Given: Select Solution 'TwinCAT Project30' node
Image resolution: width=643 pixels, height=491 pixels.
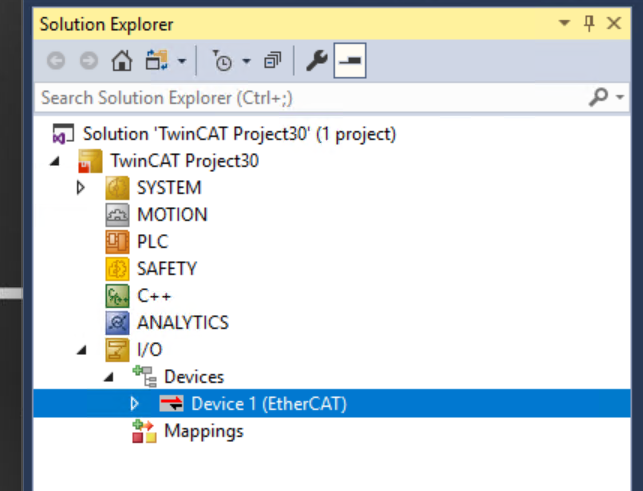Looking at the screenshot, I should tap(239, 134).
